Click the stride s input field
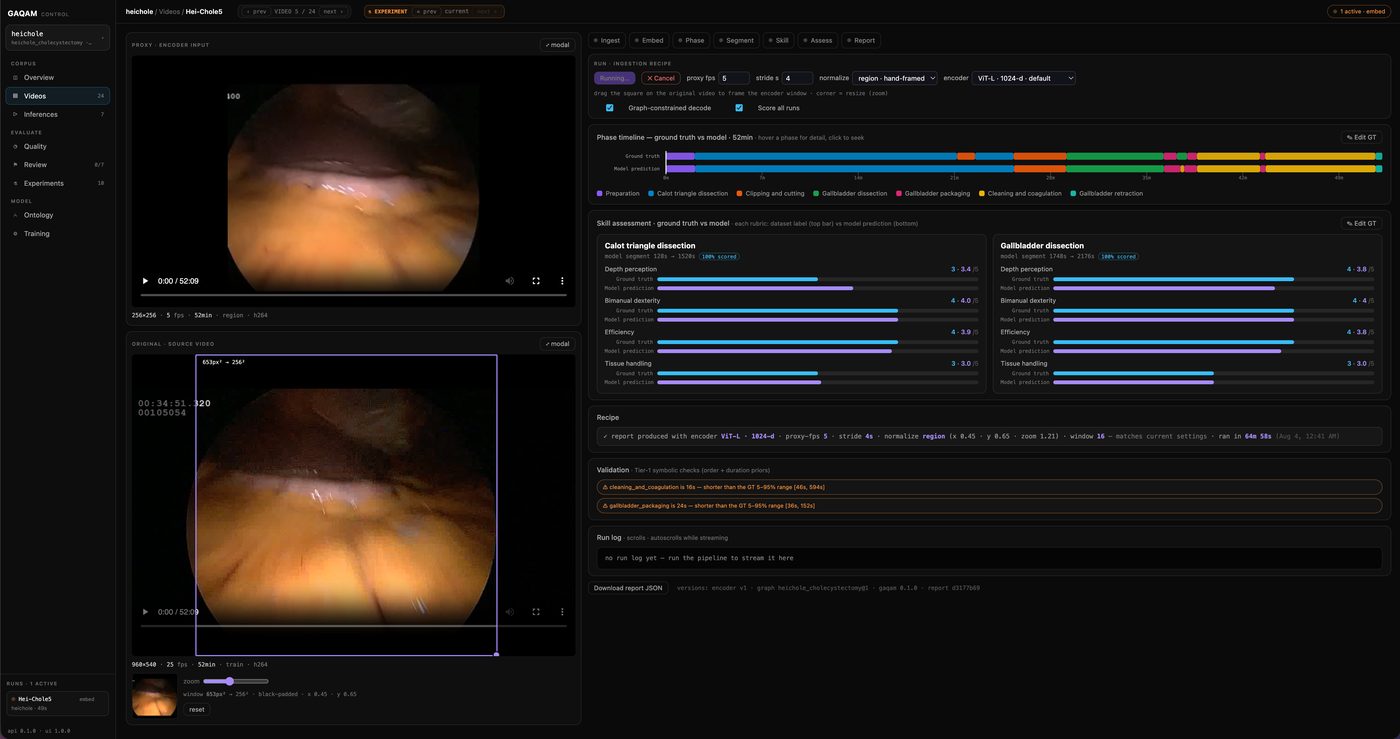Image resolution: width=1400 pixels, height=739 pixels. [x=798, y=78]
